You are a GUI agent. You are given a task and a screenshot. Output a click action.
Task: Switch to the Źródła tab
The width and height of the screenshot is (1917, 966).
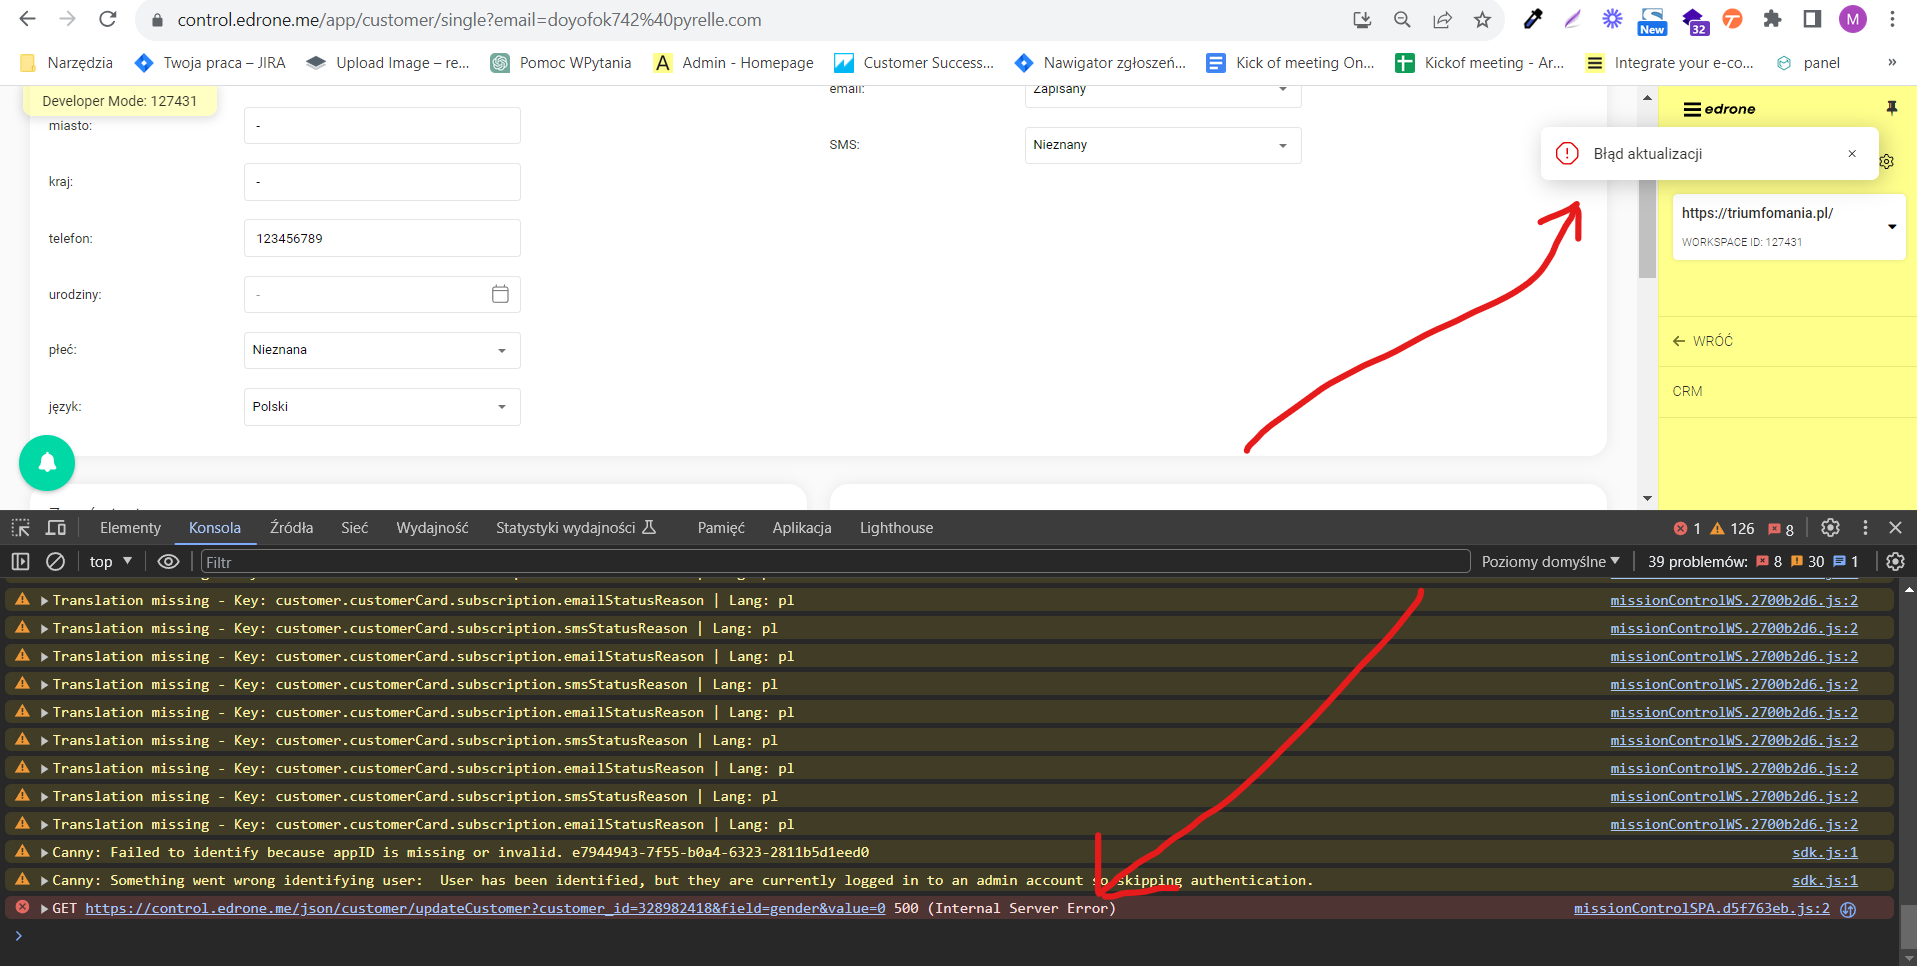pyautogui.click(x=291, y=528)
